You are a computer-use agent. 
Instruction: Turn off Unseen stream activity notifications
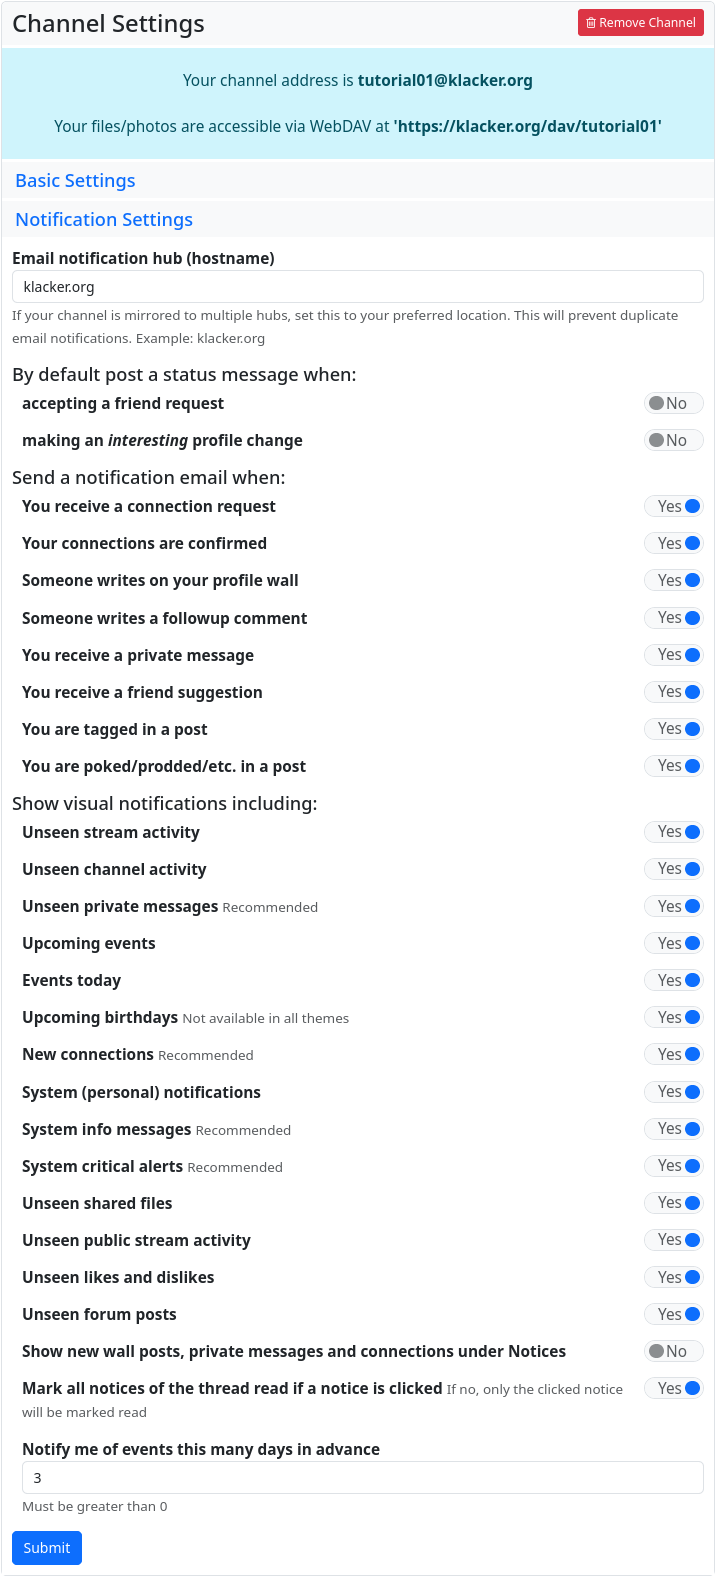click(673, 832)
